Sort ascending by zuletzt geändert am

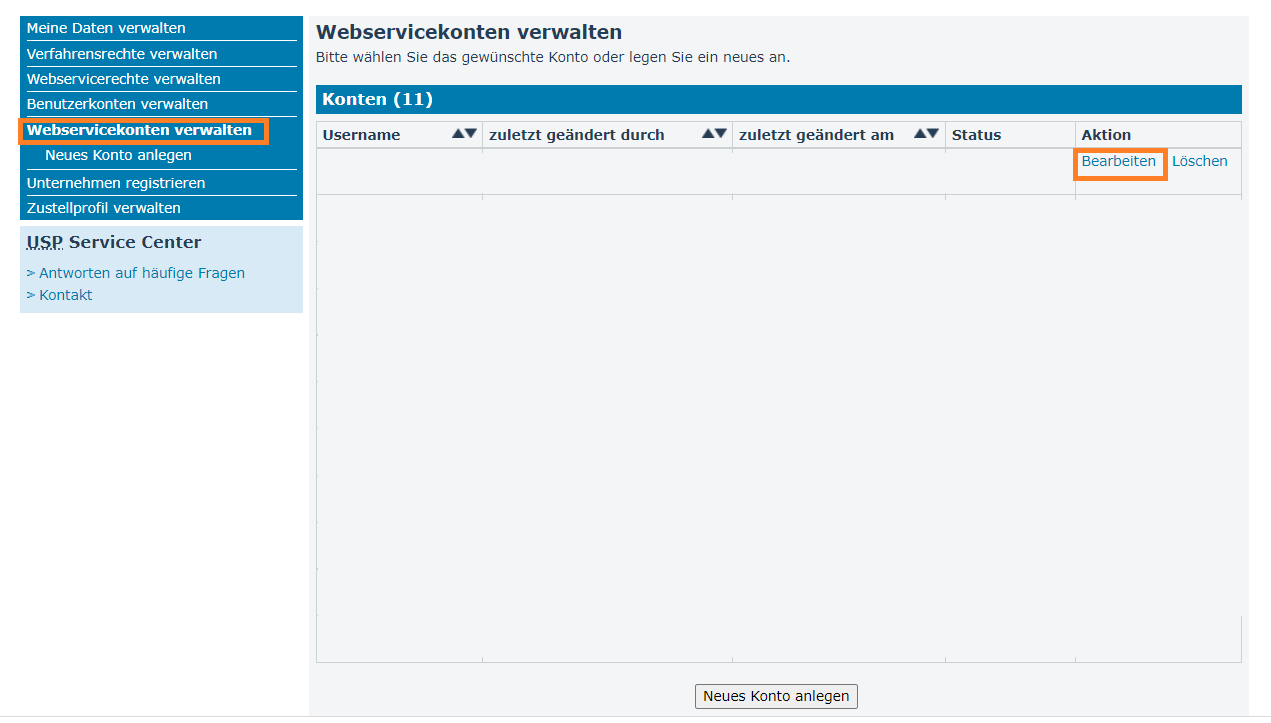coord(922,133)
